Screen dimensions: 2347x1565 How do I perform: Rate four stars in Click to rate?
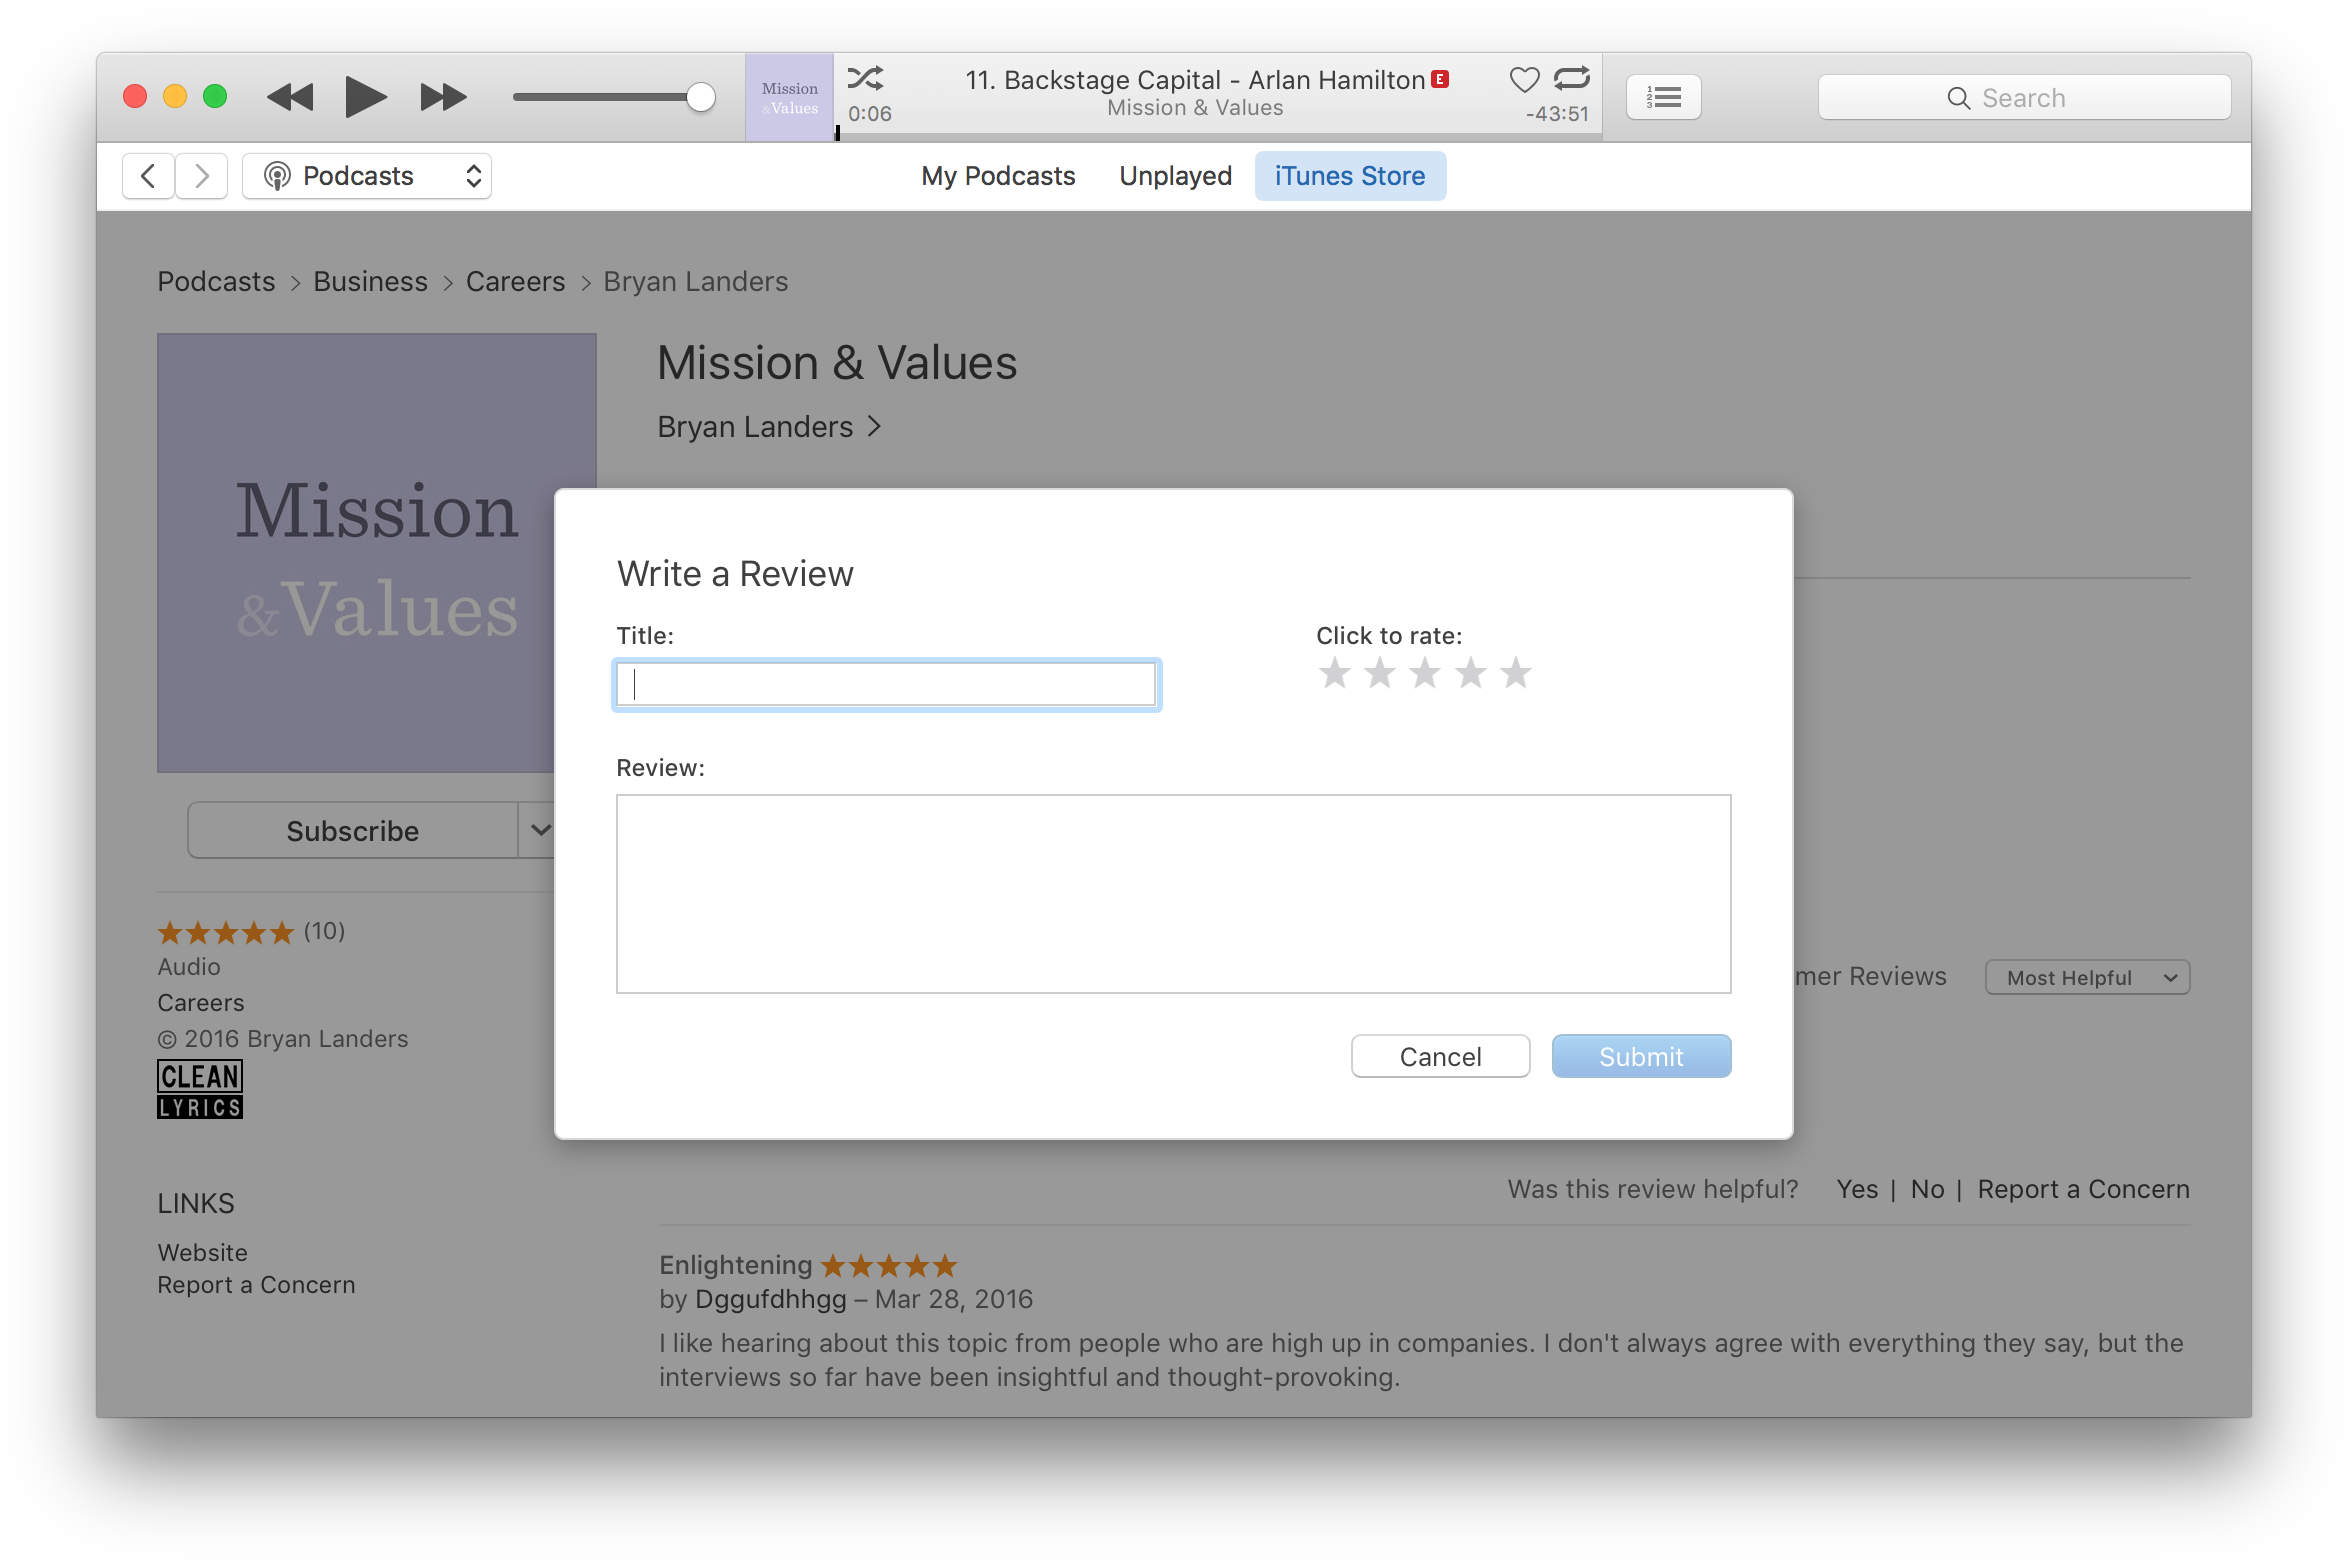1471,673
